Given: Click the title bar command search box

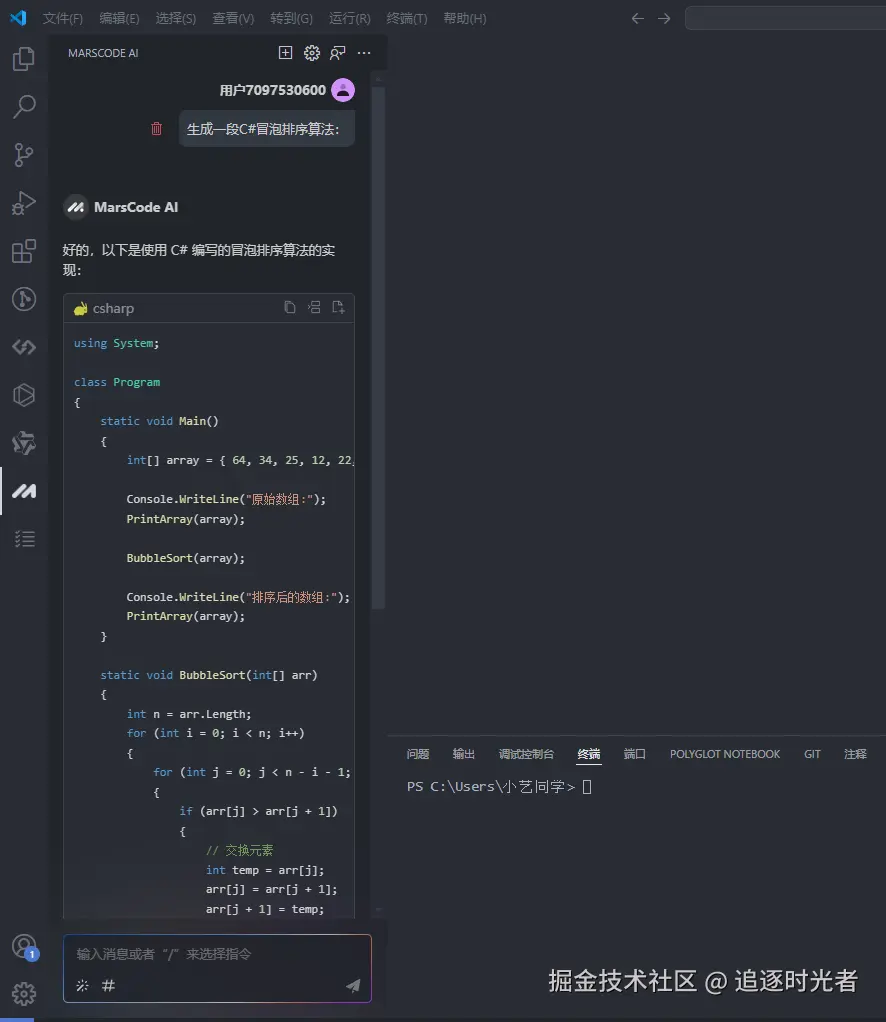Looking at the screenshot, I should 785,18.
